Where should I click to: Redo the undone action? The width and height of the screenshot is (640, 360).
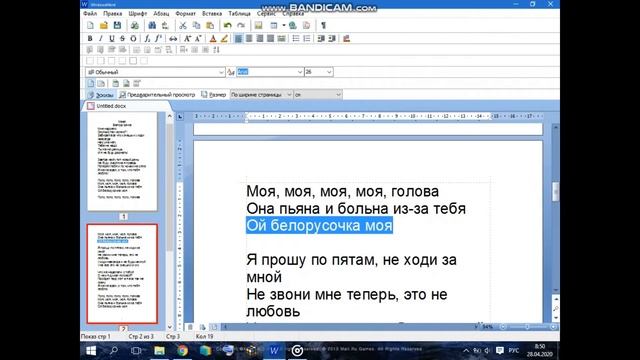241,25
